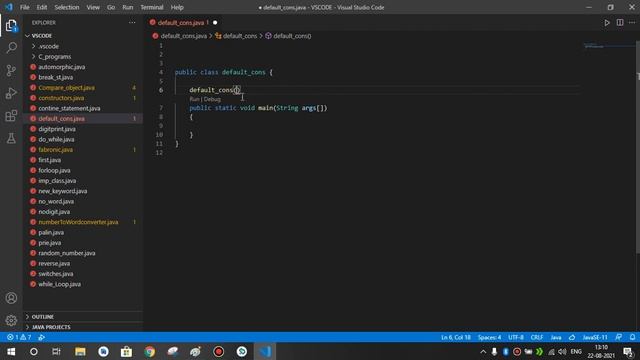This screenshot has height=360, width=640.
Task: Open the Explorer view in activity bar
Action: pyautogui.click(x=11, y=26)
